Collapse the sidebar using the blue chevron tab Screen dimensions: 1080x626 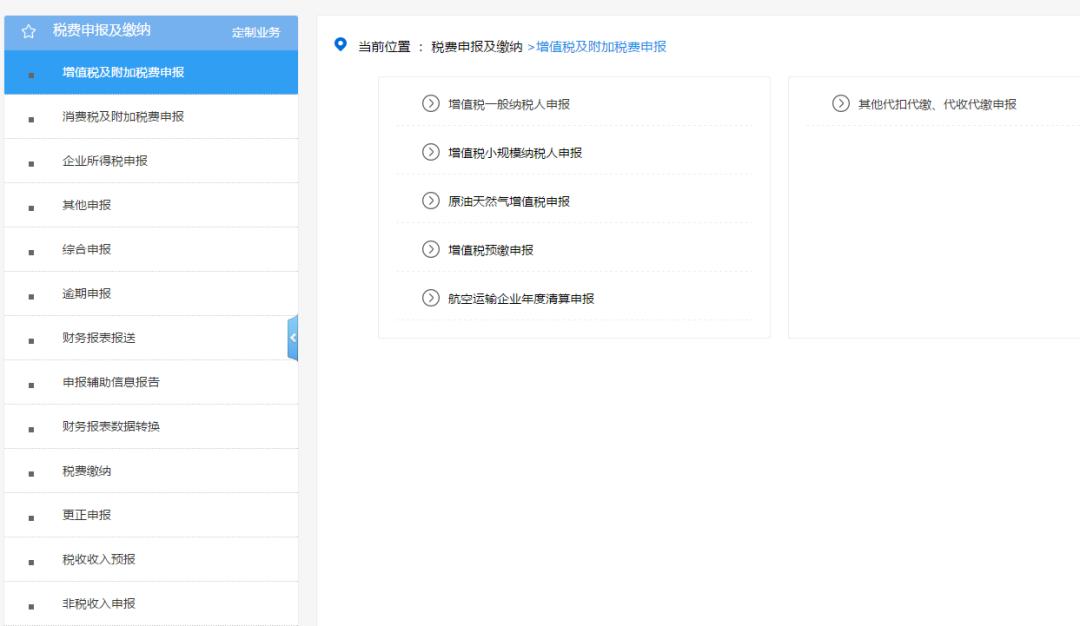point(293,338)
